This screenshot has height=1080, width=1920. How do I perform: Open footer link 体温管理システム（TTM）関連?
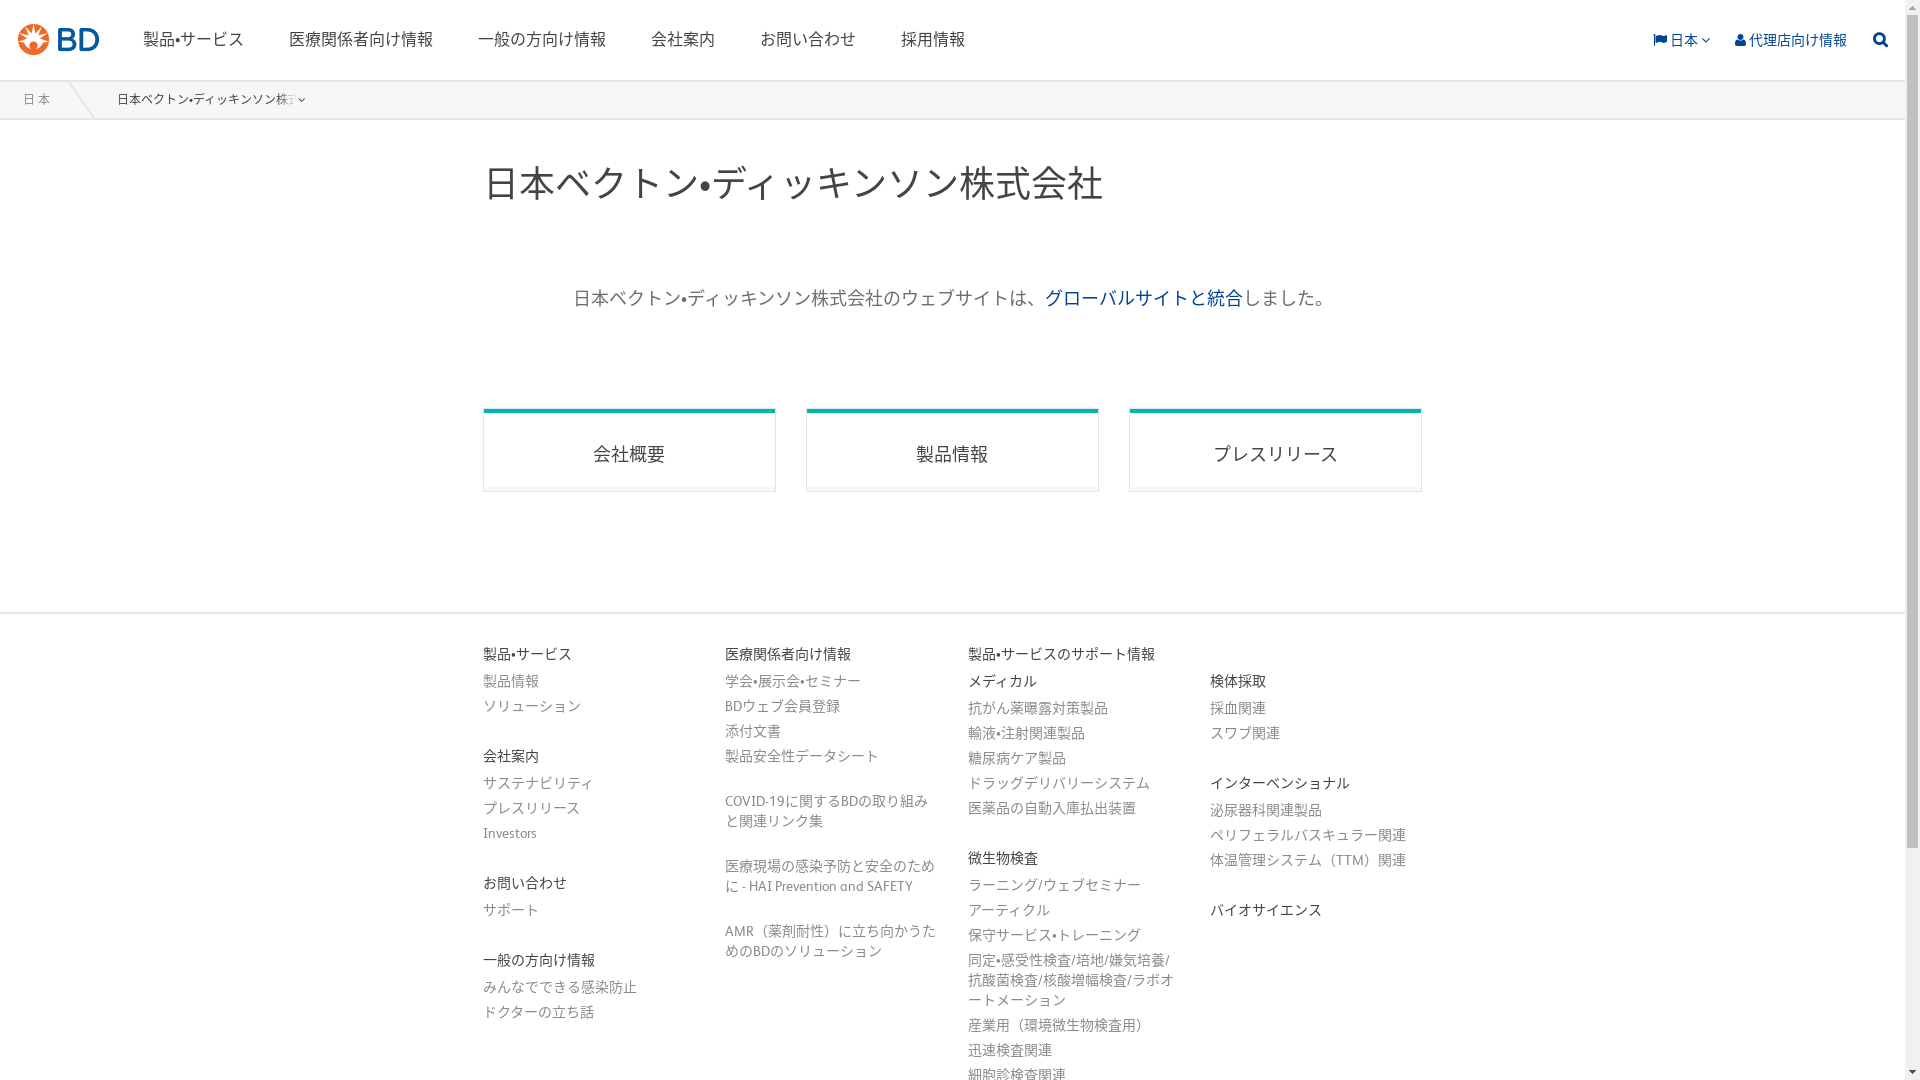(1308, 860)
